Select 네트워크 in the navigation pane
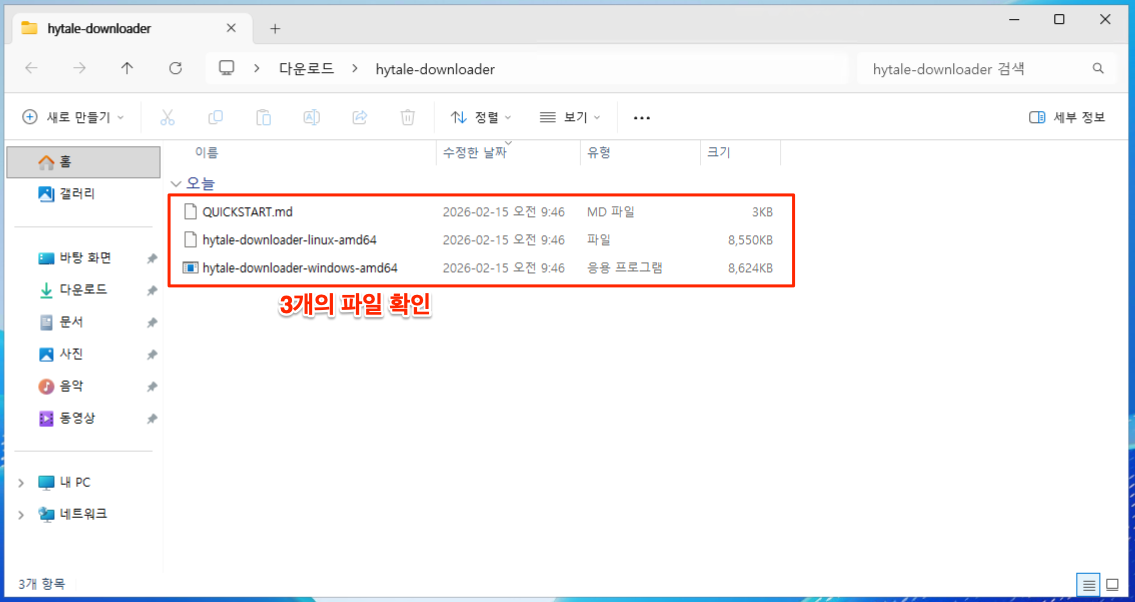 point(83,514)
